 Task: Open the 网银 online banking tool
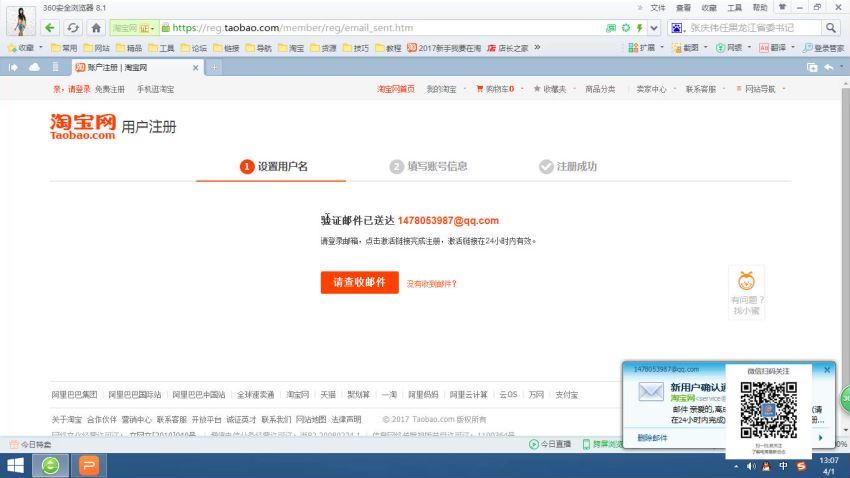(x=733, y=48)
